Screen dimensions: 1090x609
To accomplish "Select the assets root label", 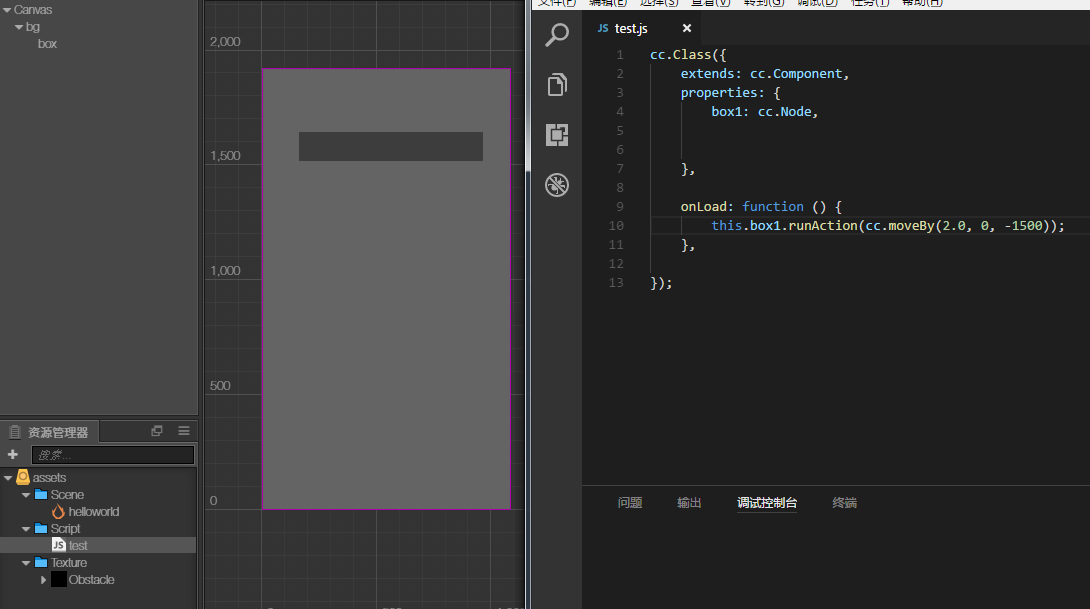I will click(49, 478).
